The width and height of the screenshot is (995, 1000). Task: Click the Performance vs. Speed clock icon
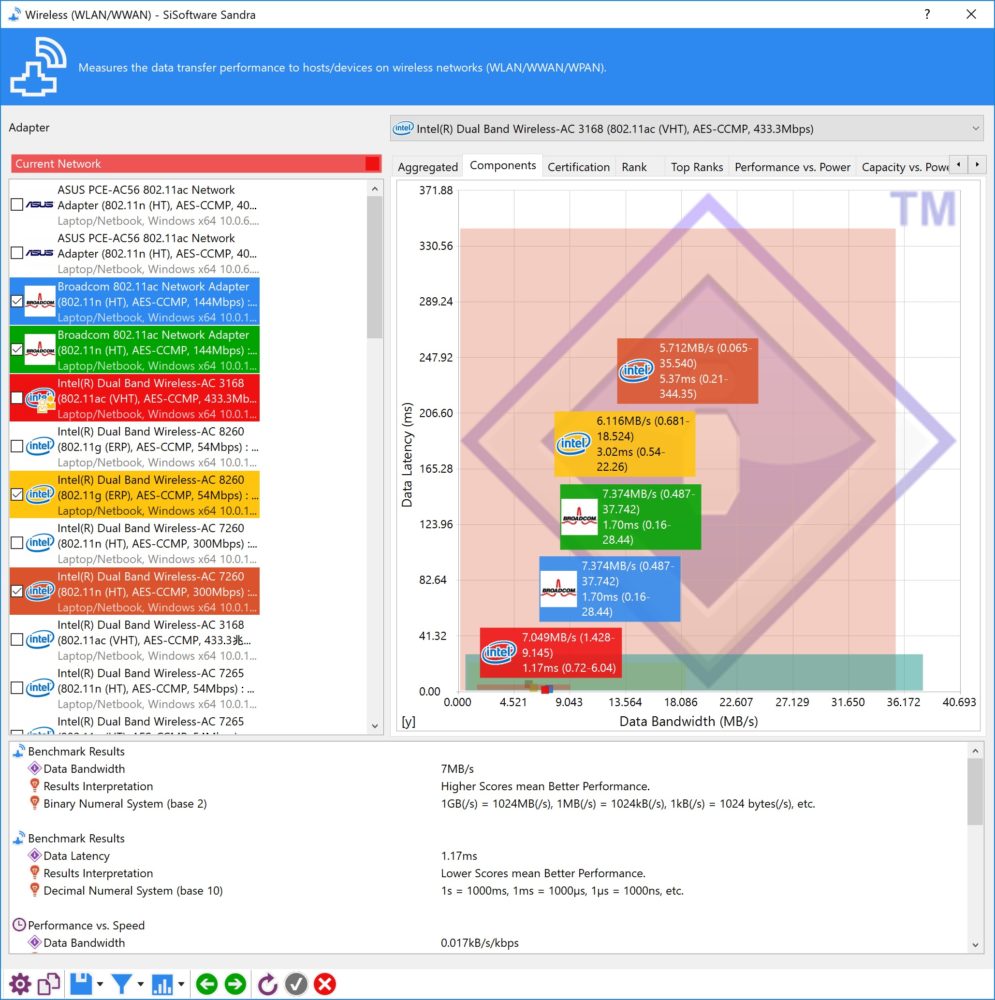19,925
